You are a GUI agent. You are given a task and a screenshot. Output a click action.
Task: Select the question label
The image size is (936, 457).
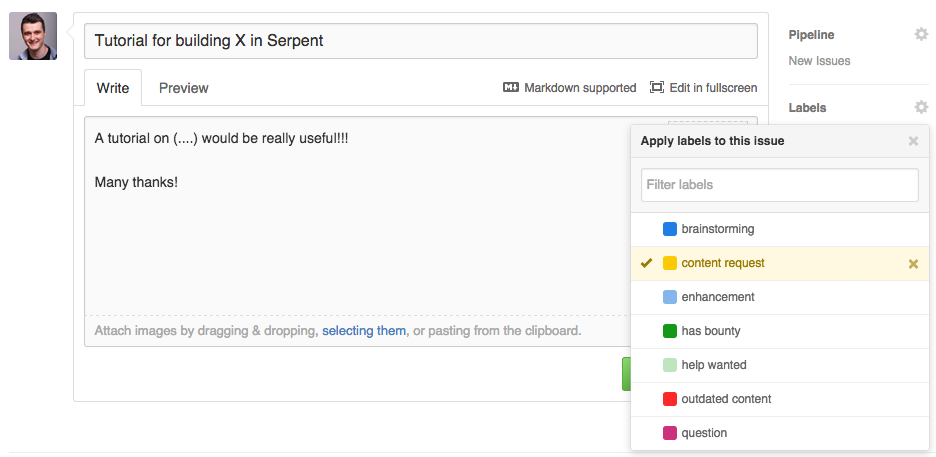704,433
